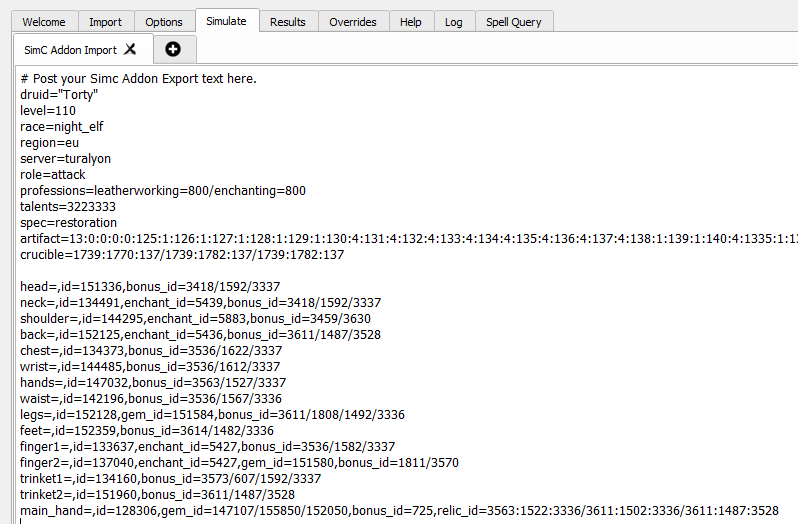The width and height of the screenshot is (798, 524).
Task: Select the SimC Addon Import sub-tab
Action: (x=71, y=50)
